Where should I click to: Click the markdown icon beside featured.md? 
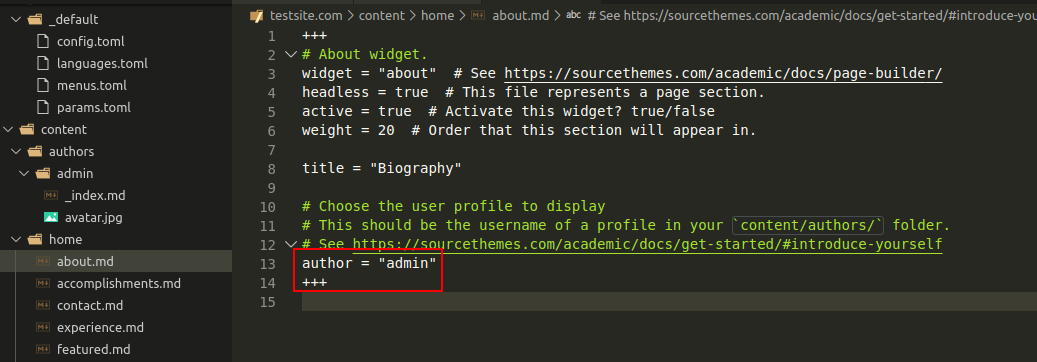[x=43, y=349]
